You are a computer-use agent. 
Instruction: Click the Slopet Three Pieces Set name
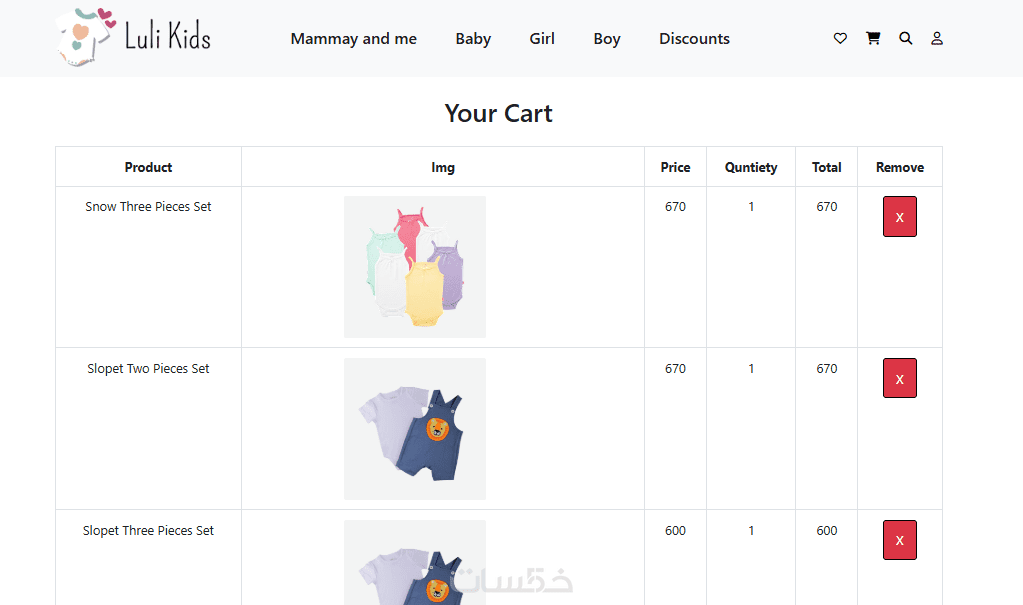[x=148, y=531]
